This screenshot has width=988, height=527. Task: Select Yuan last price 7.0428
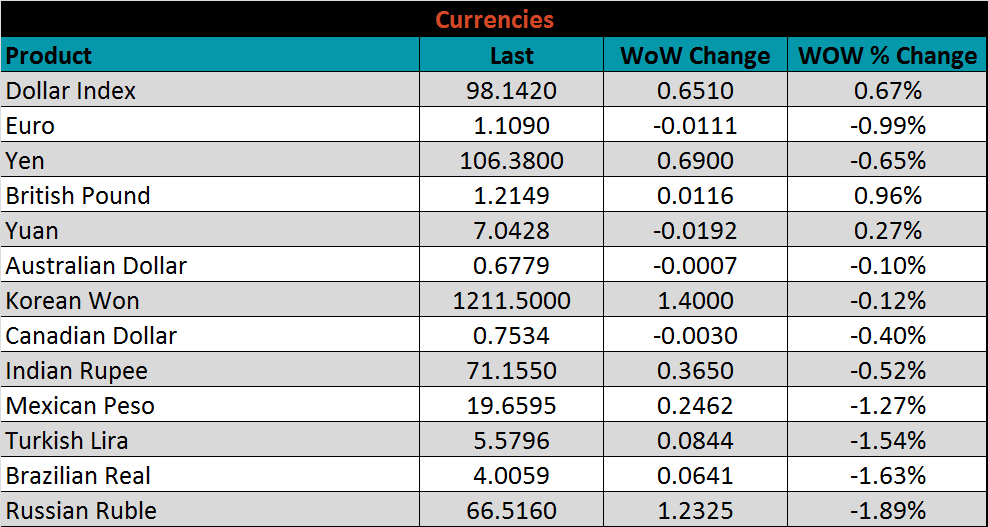511,231
